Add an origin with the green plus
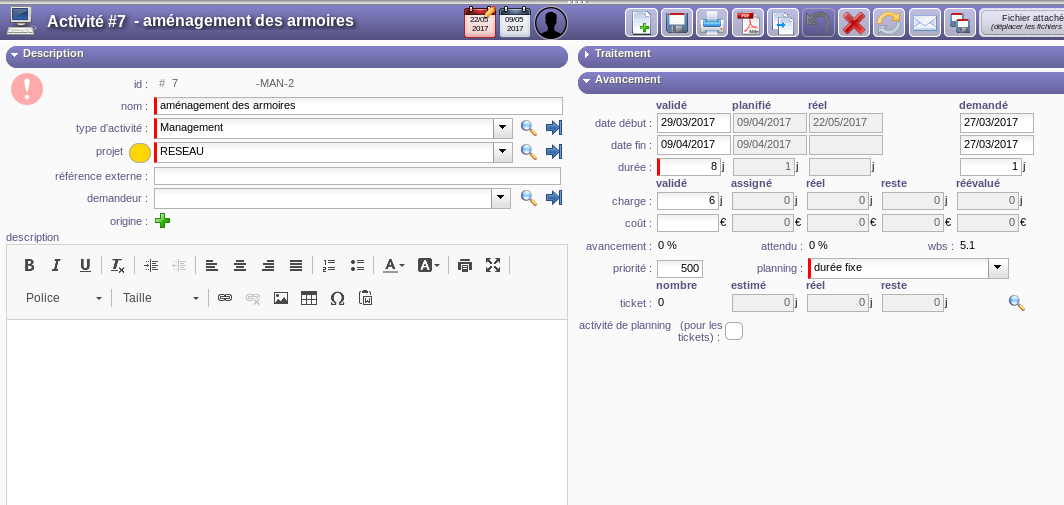The image size is (1064, 505). (162, 220)
